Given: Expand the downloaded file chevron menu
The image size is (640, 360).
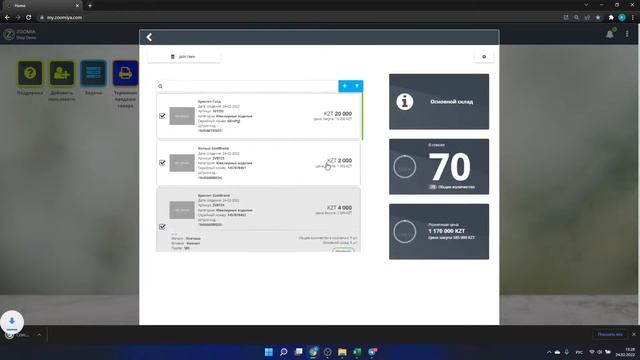Looking at the screenshot, I should click(39, 335).
